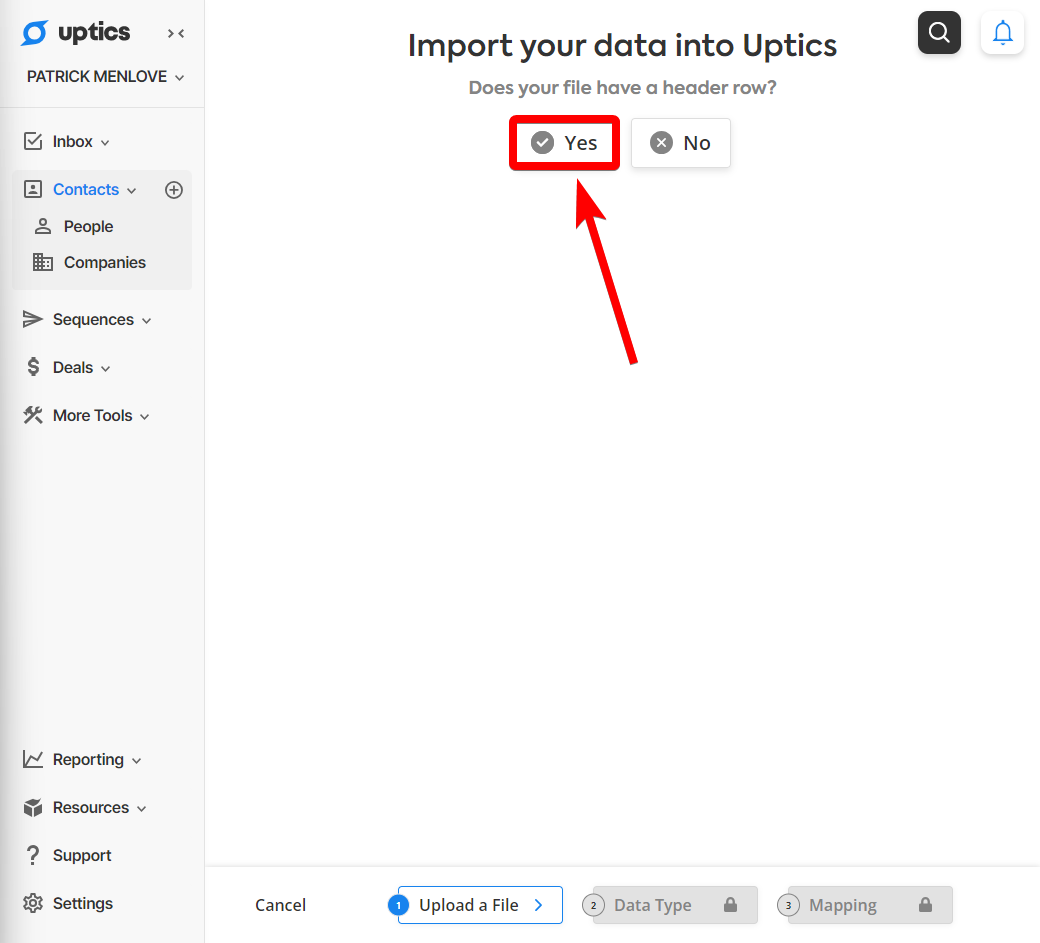The width and height of the screenshot is (1040, 943).
Task: Expand the Sequences menu
Action: [x=87, y=320]
